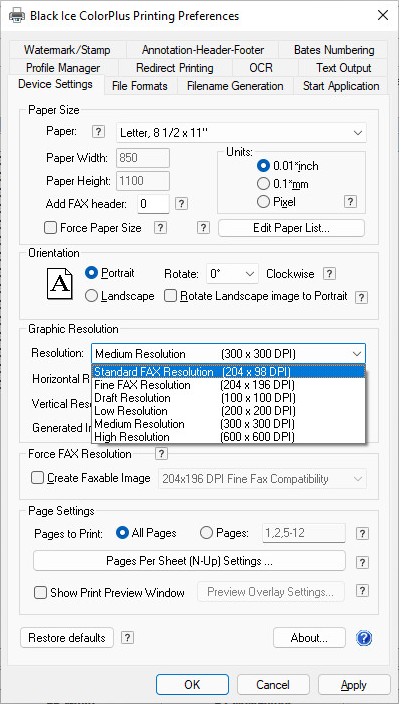Click the portrait page orientation icon
This screenshot has width=399, height=704.
tap(59, 284)
